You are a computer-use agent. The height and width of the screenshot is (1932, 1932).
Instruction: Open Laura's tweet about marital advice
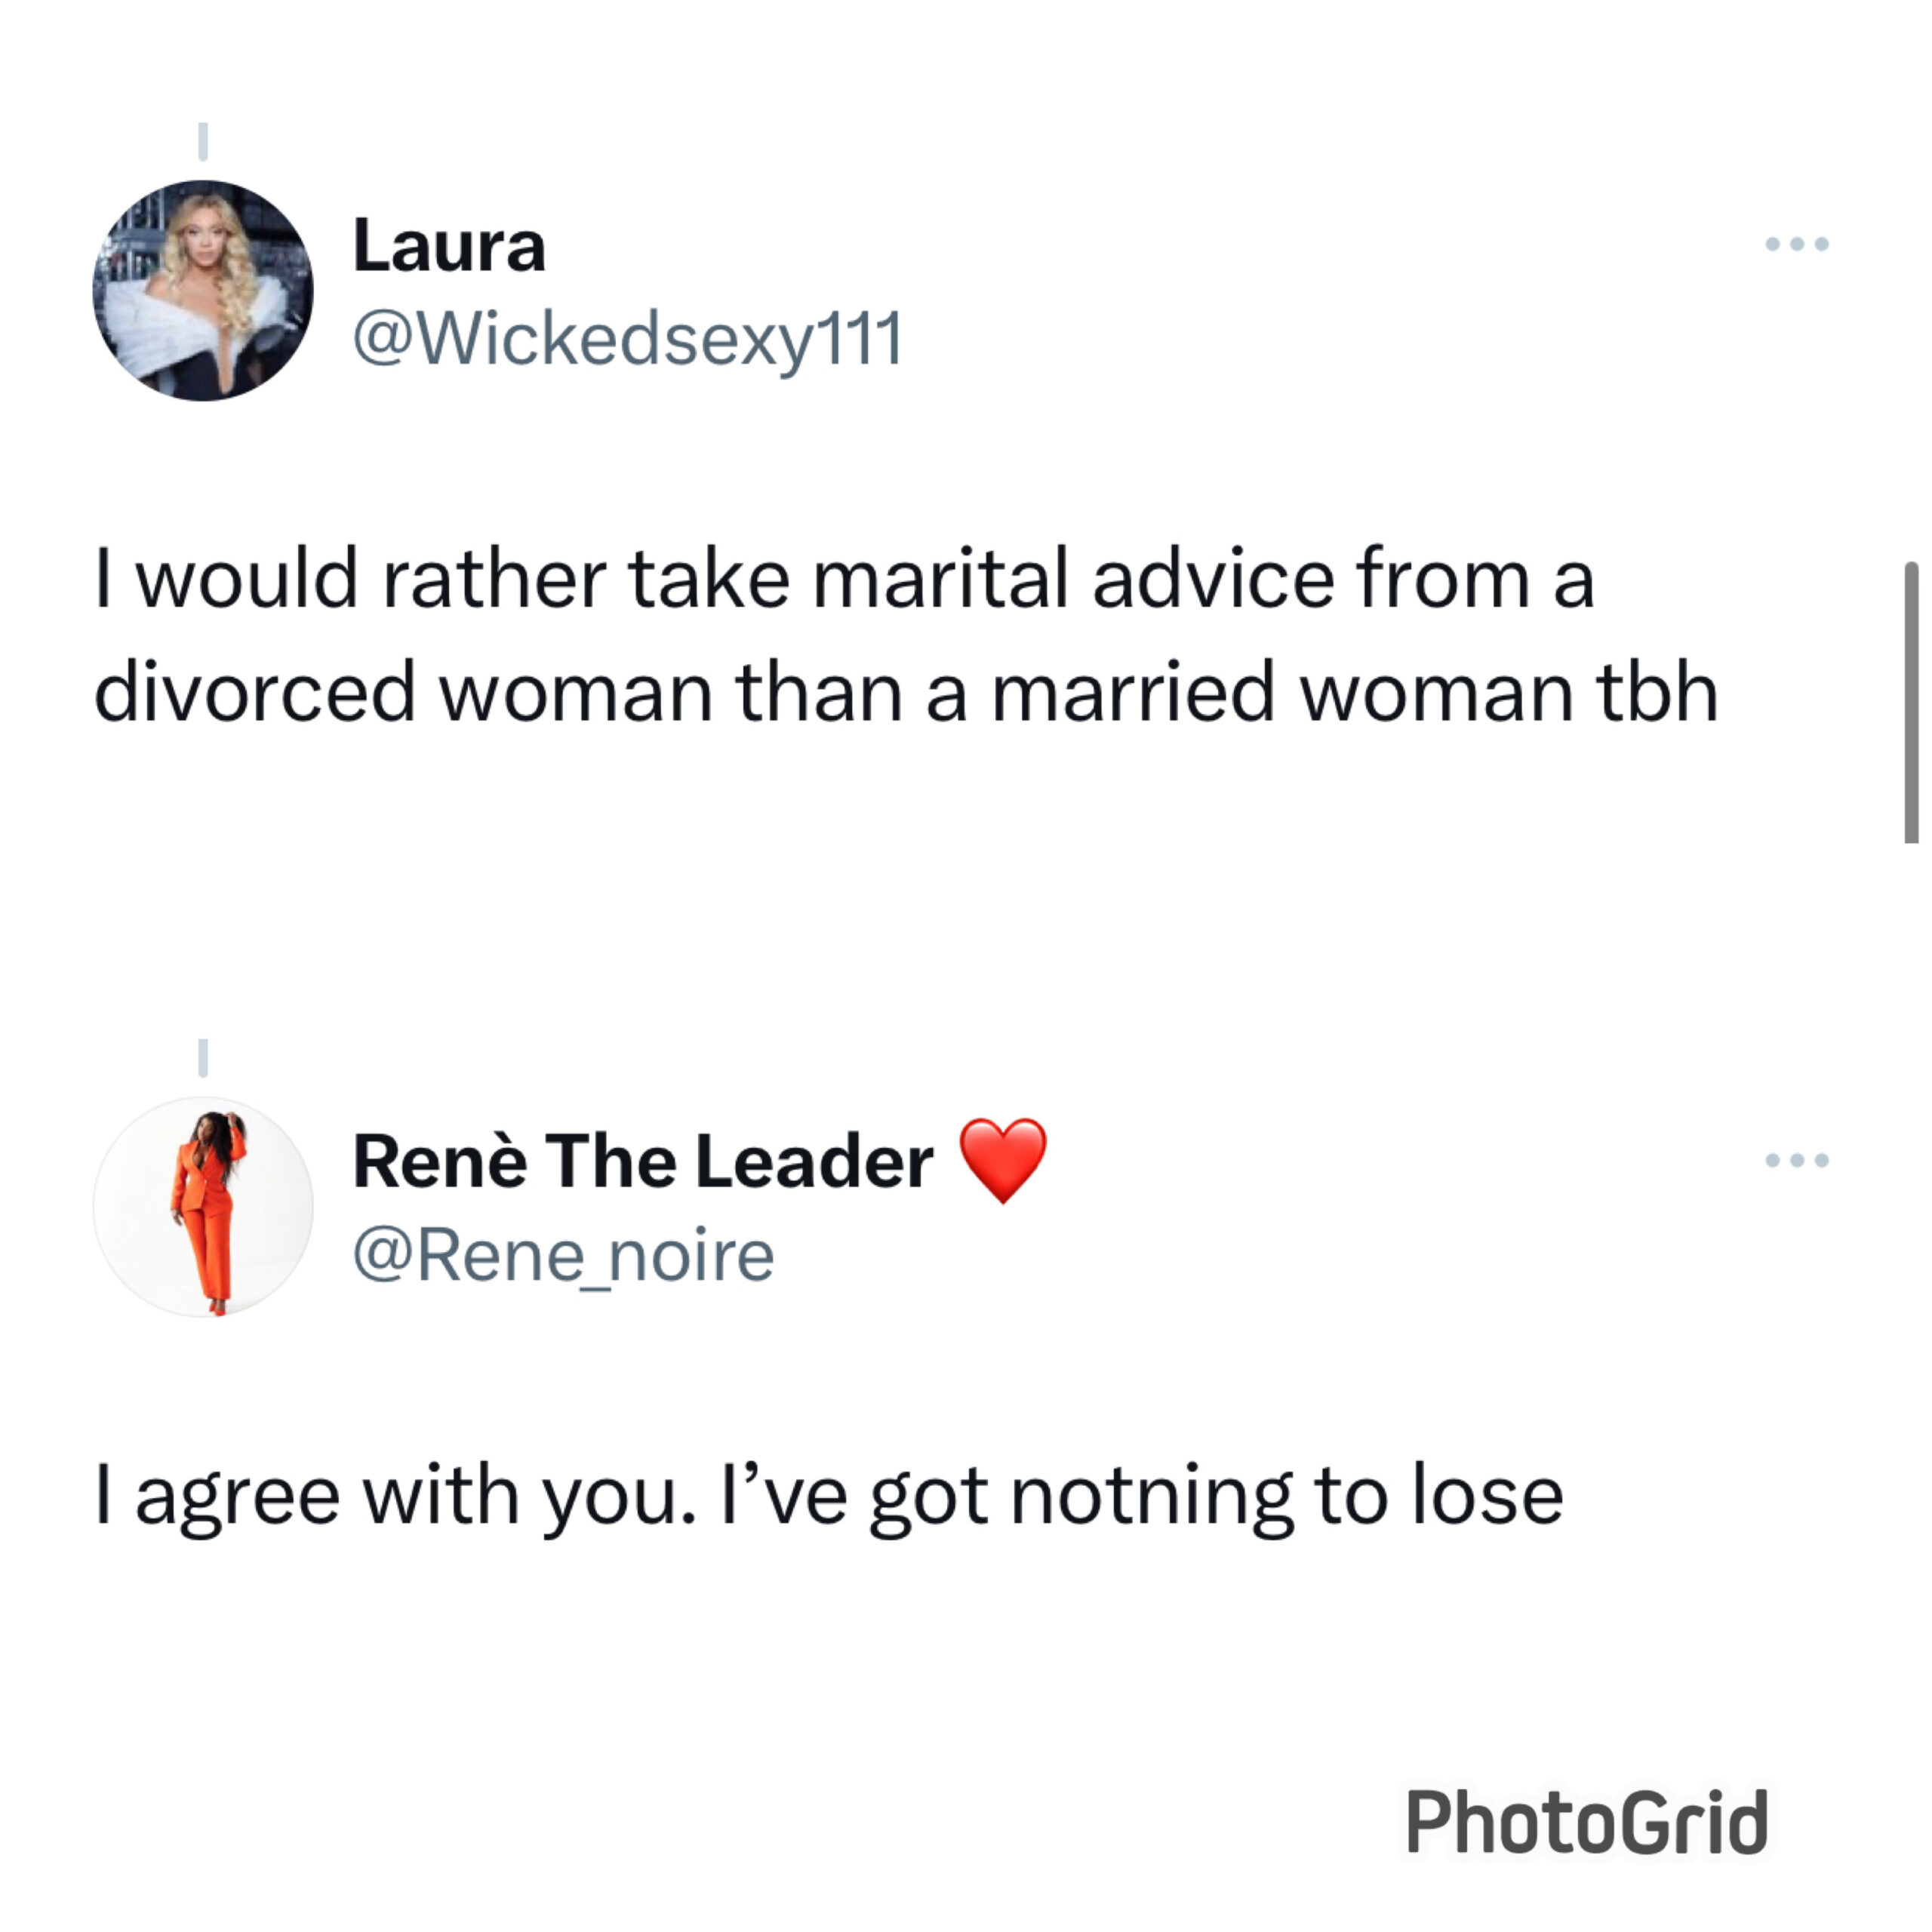pos(906,635)
